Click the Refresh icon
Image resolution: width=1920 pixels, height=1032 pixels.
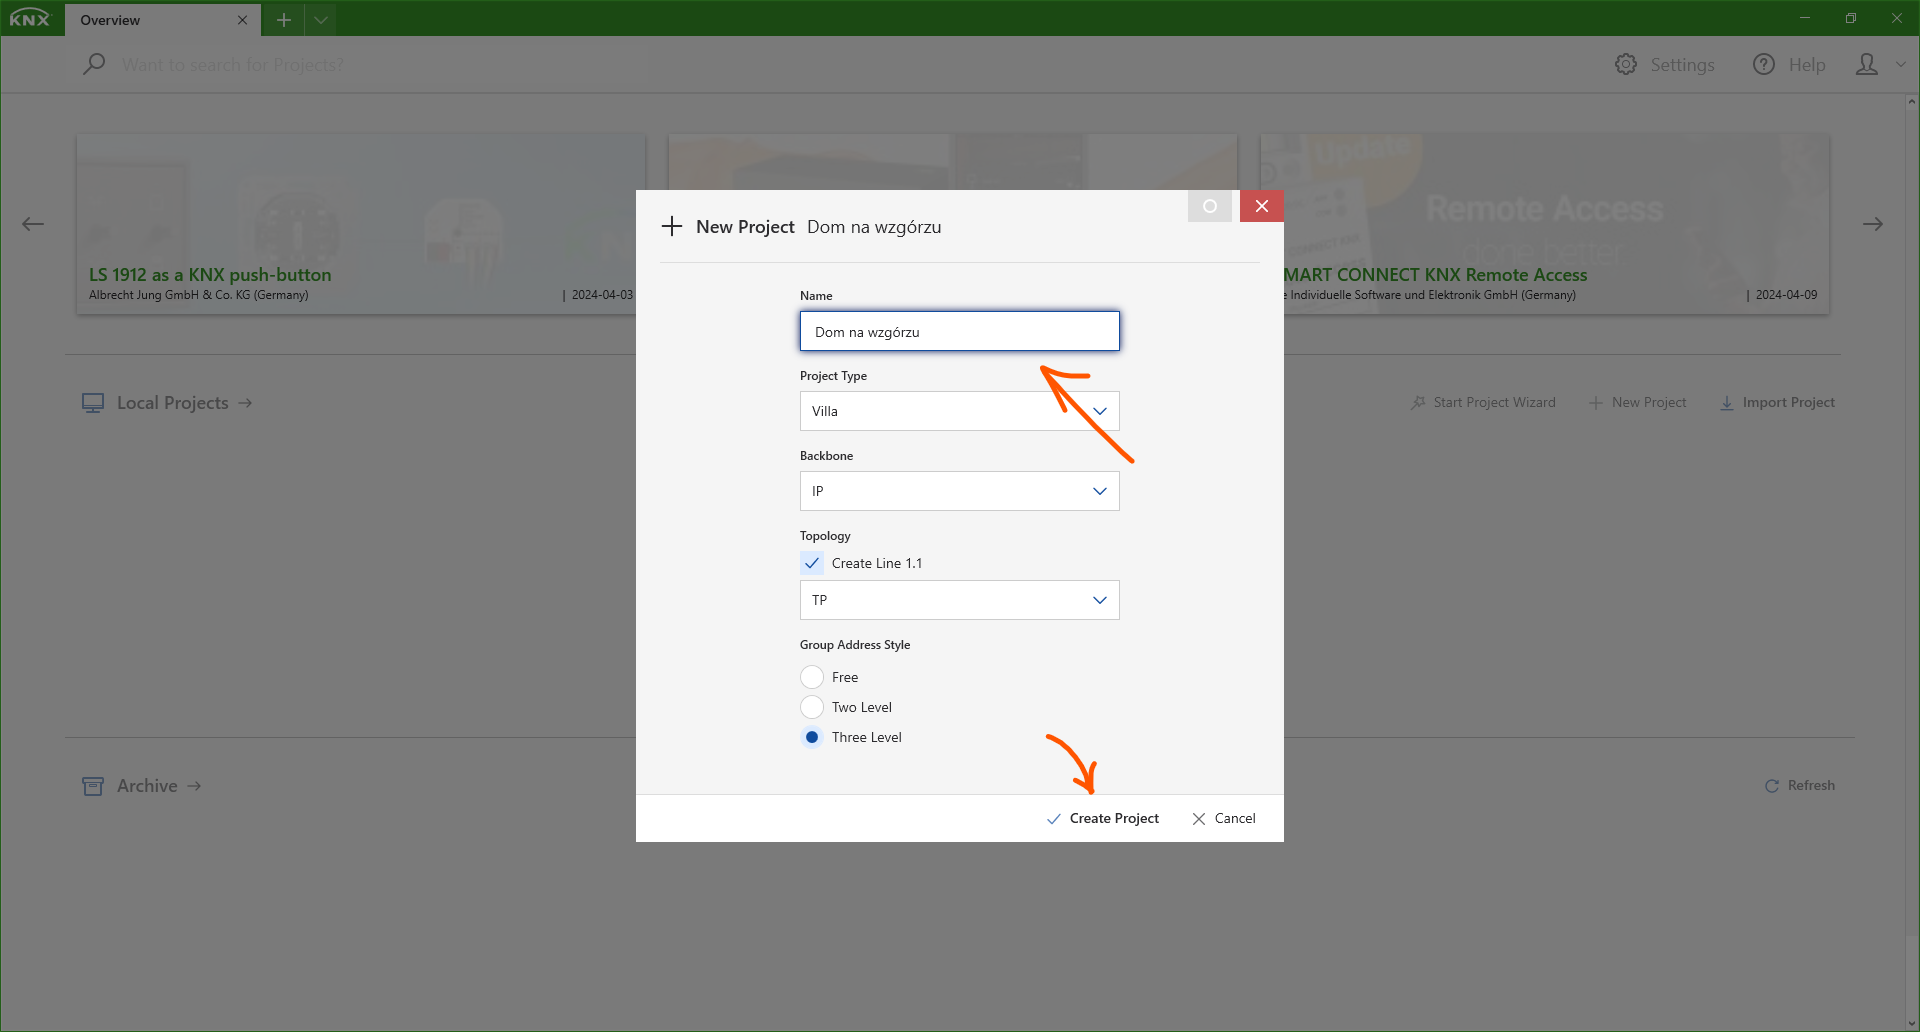(1772, 786)
